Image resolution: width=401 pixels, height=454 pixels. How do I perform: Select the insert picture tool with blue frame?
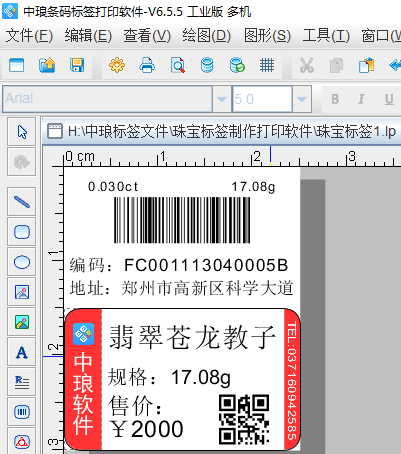point(22,292)
